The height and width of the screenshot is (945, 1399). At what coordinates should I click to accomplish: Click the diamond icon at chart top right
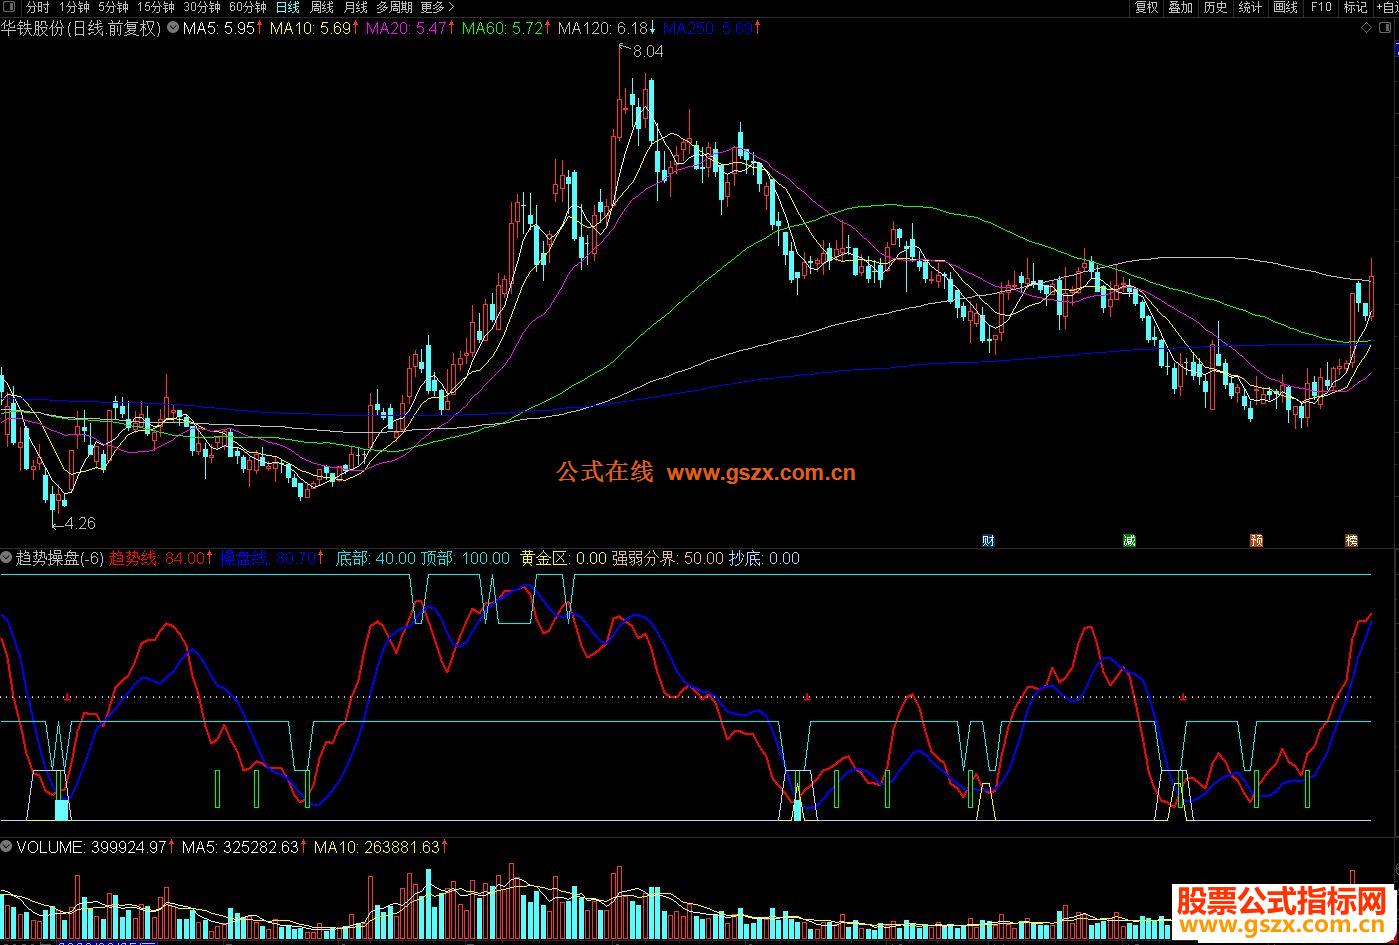[x=1367, y=28]
